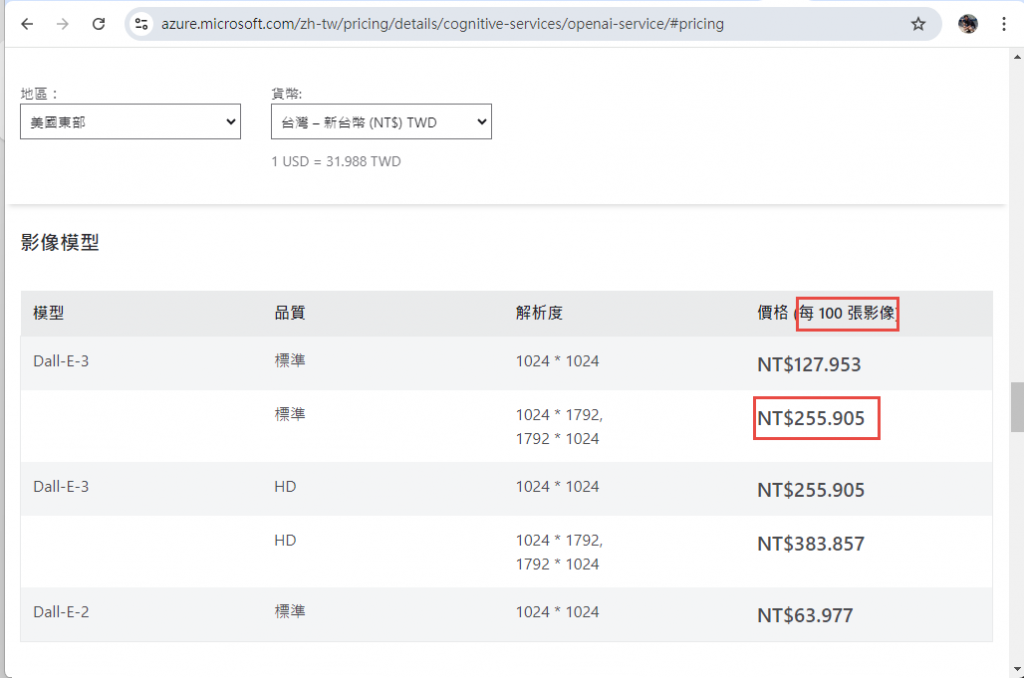Click the 地區 label
Screen dimensions: 1024x678
[x=39, y=94]
